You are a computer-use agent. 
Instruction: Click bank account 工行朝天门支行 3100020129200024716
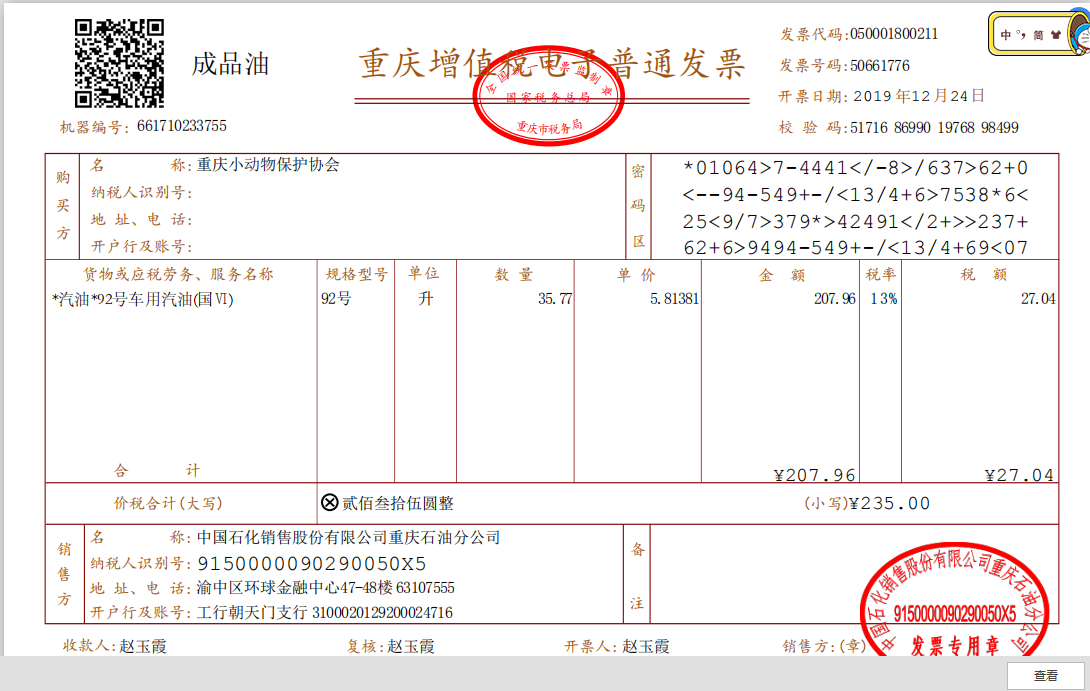tap(325, 612)
